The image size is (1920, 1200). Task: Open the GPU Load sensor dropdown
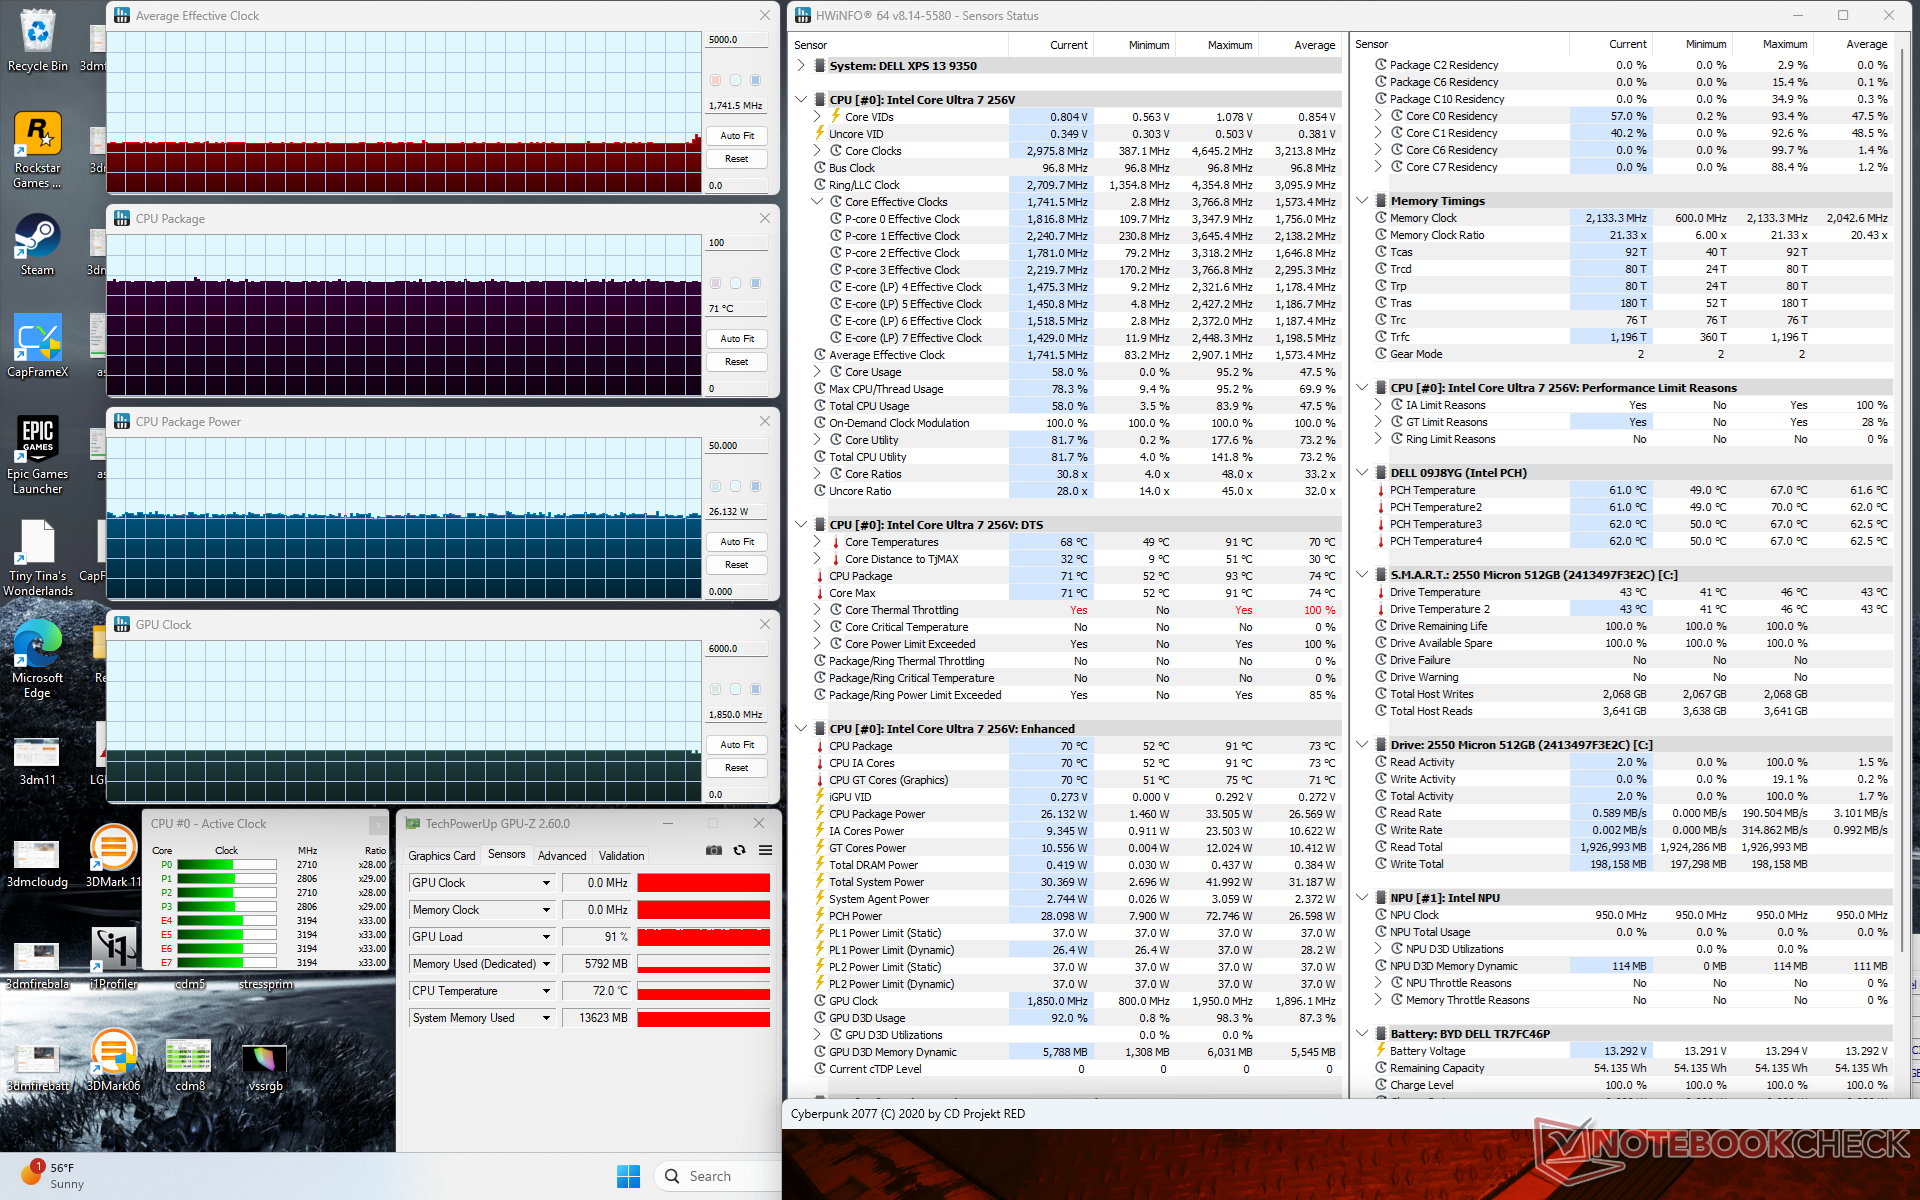(x=546, y=937)
